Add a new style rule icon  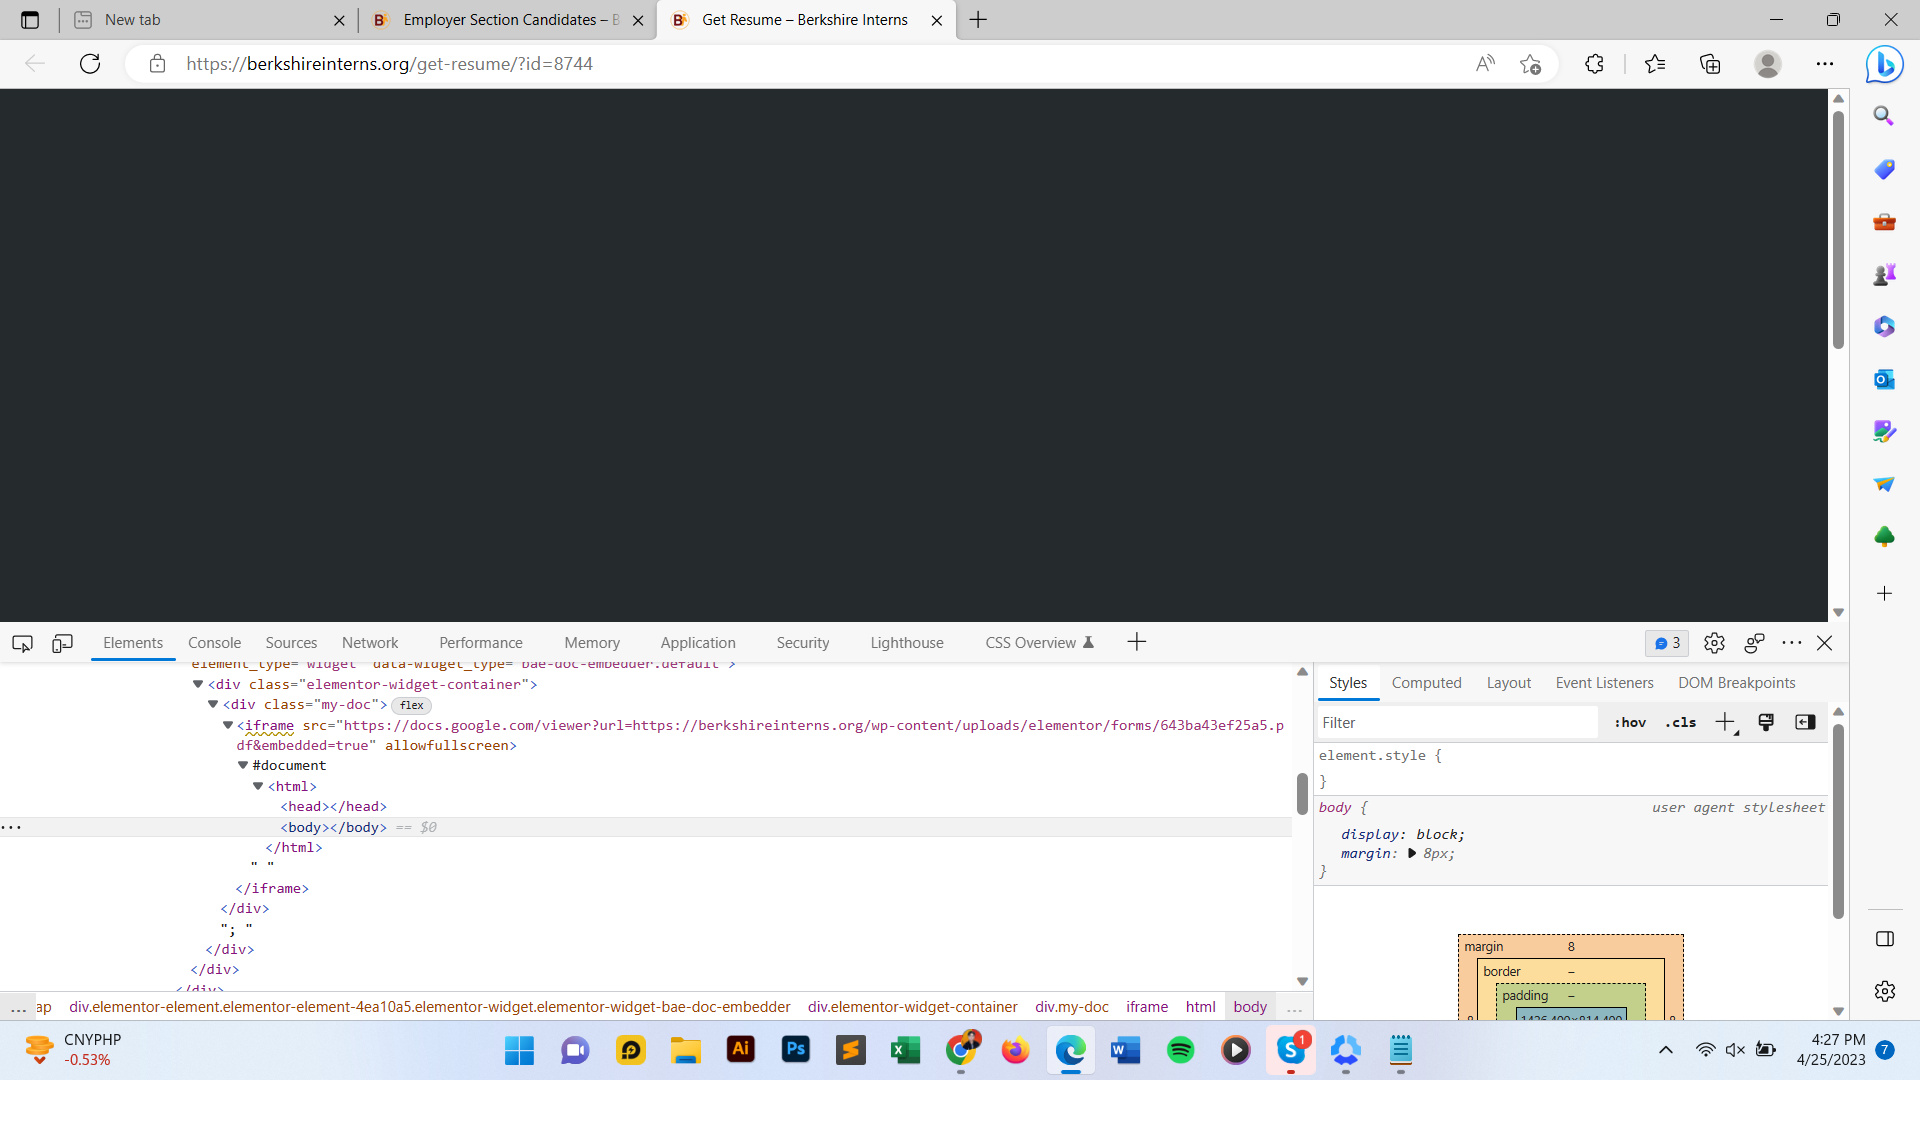(x=1726, y=722)
